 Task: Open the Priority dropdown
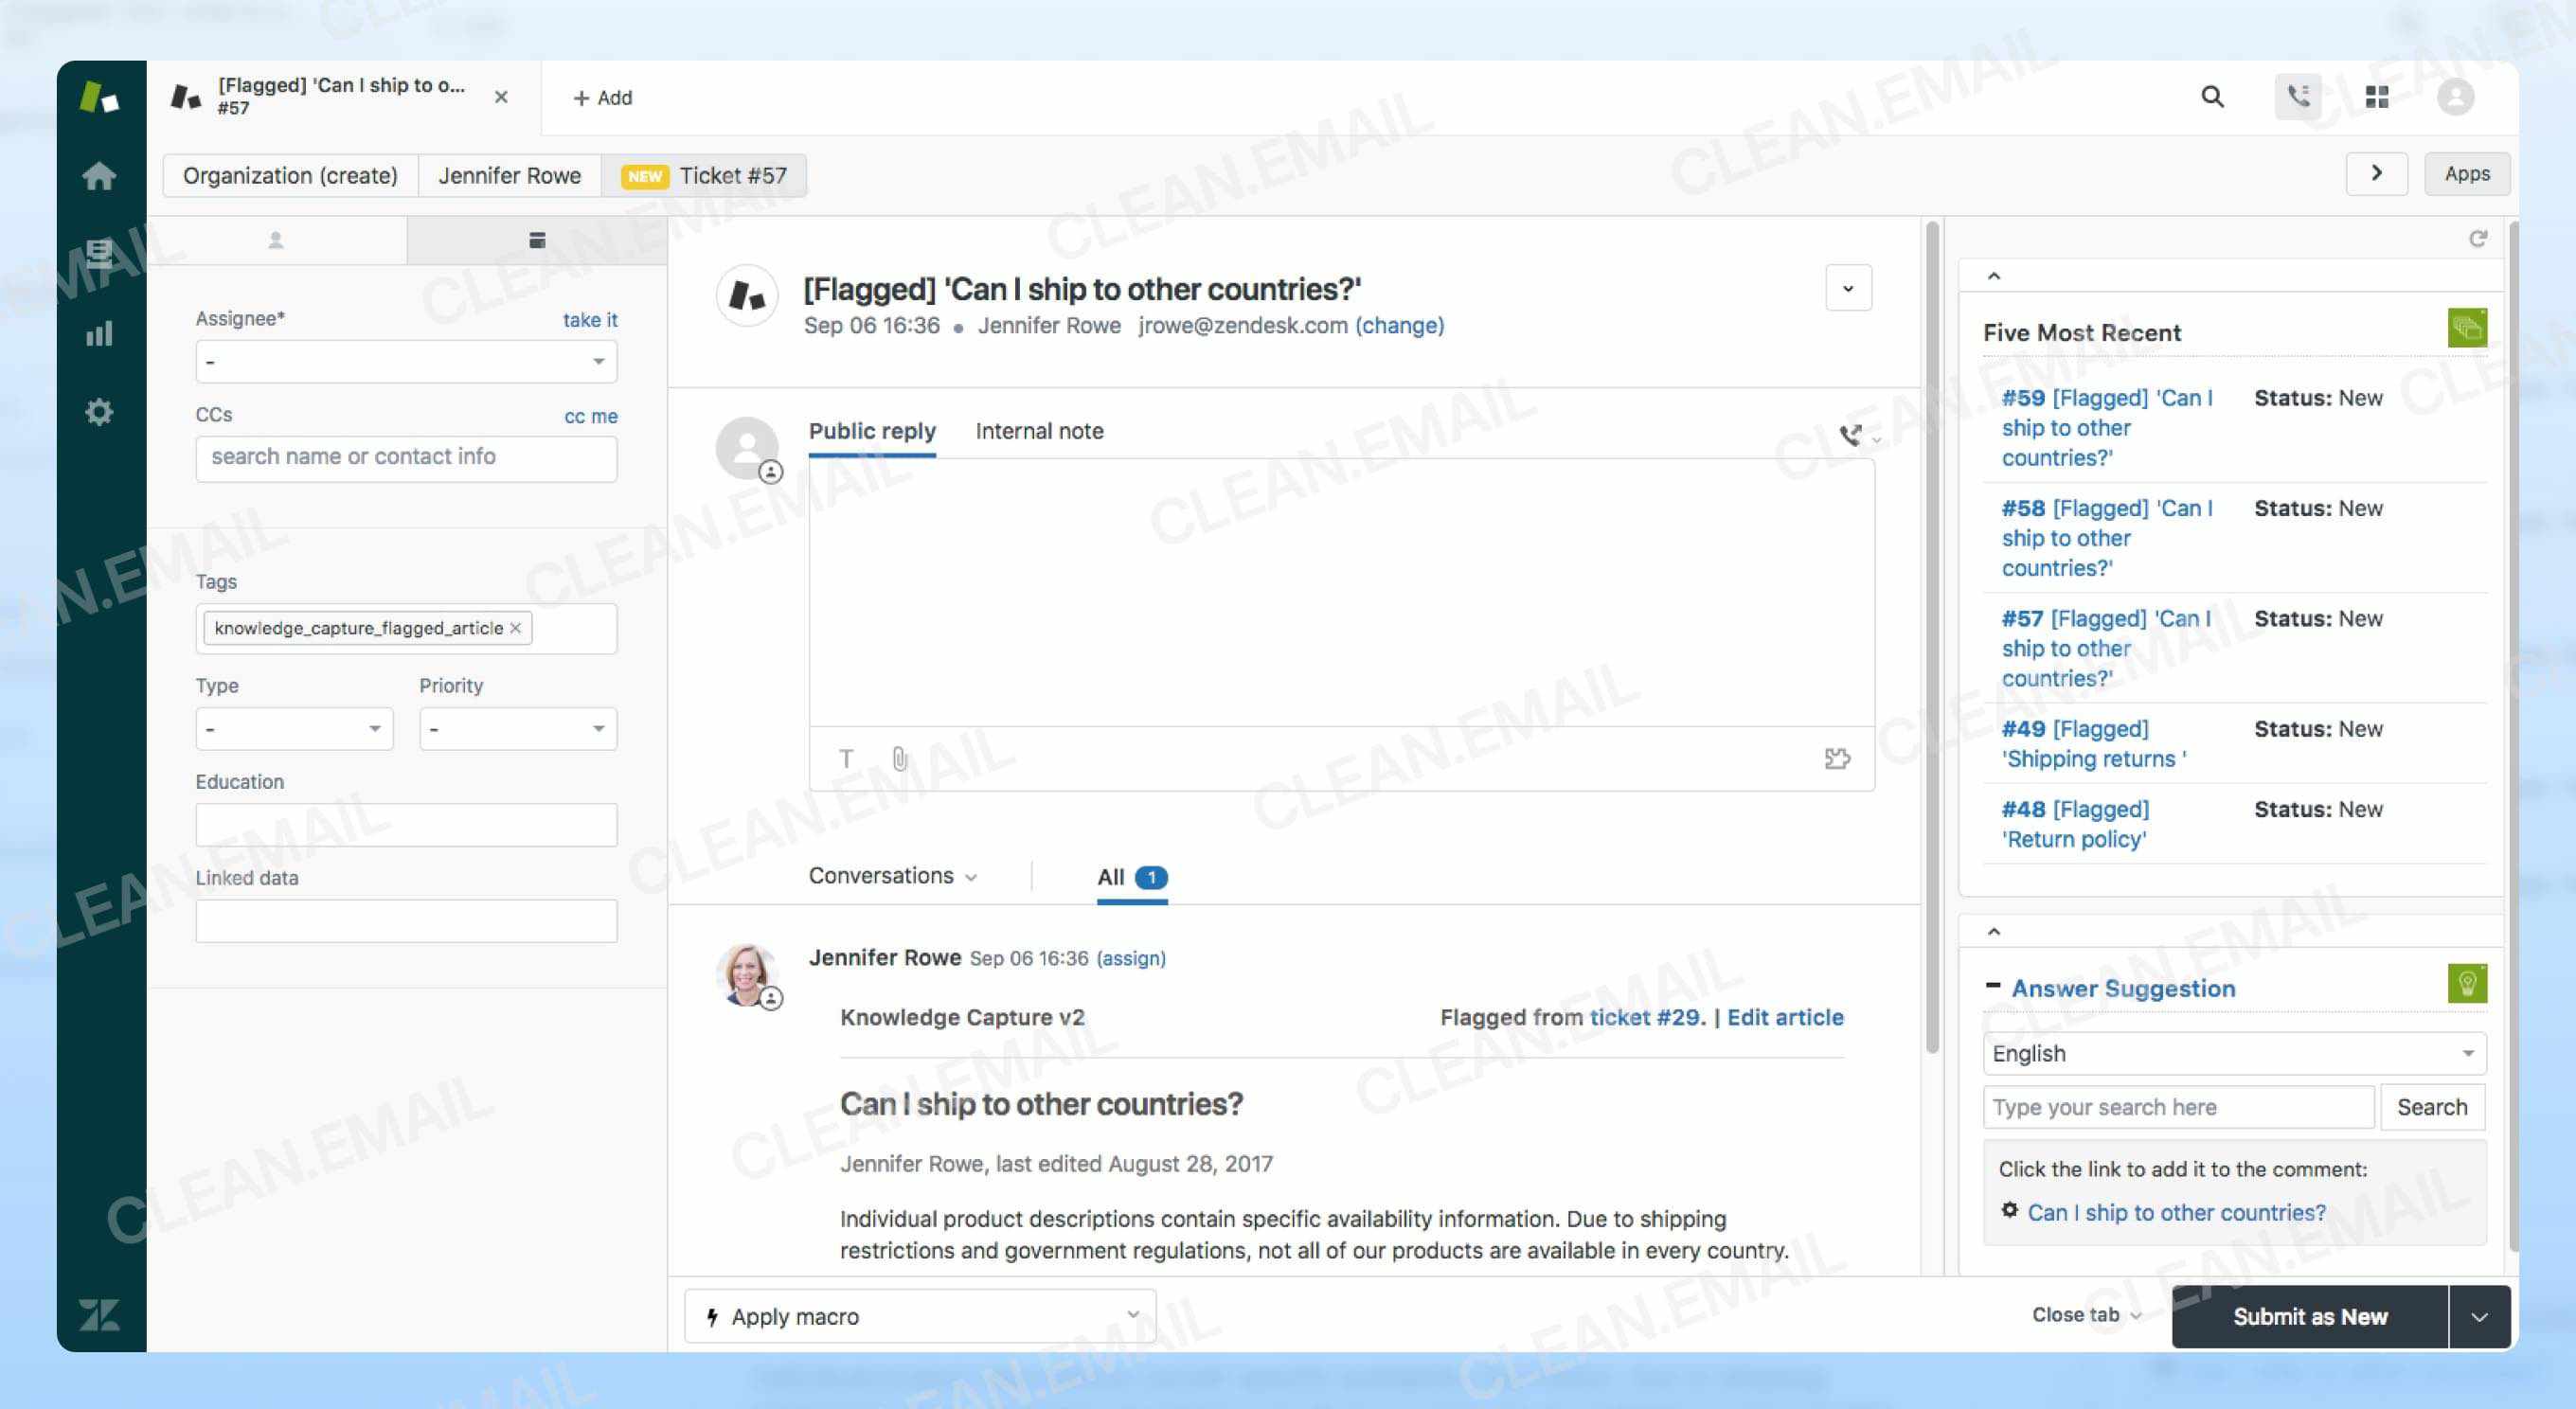[x=517, y=728]
